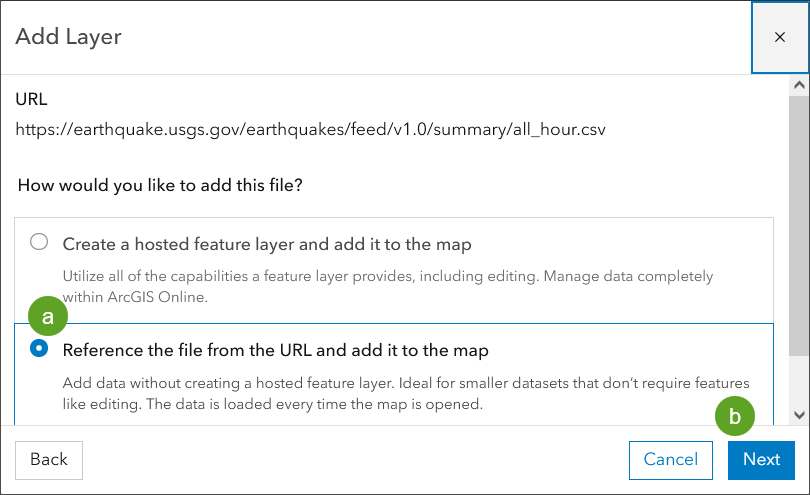Click the 'Reference the file from the URL' option title
This screenshot has height=495, width=810.
pyautogui.click(x=275, y=351)
